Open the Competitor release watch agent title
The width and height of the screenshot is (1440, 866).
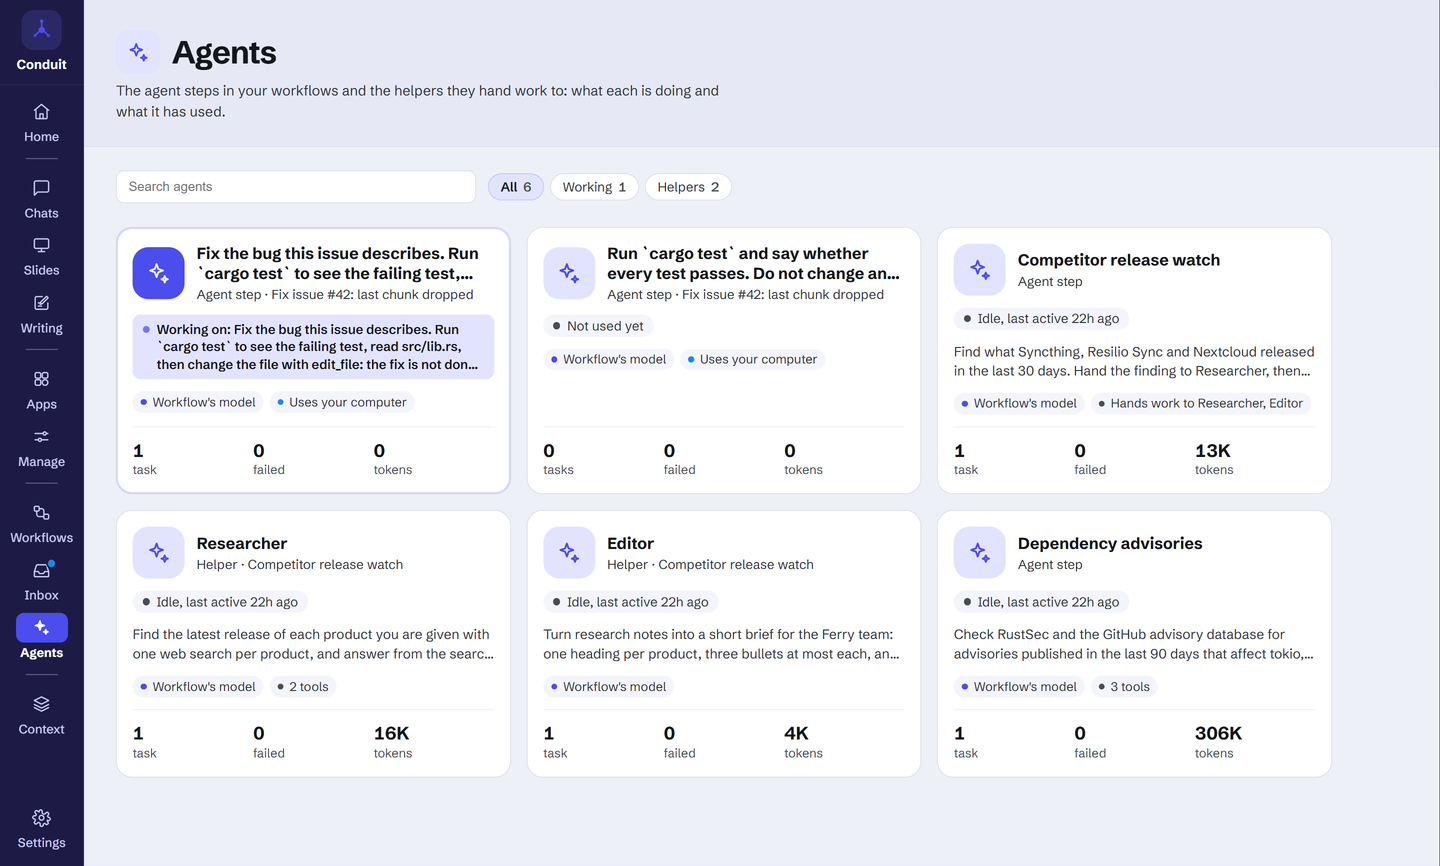[1119, 260]
